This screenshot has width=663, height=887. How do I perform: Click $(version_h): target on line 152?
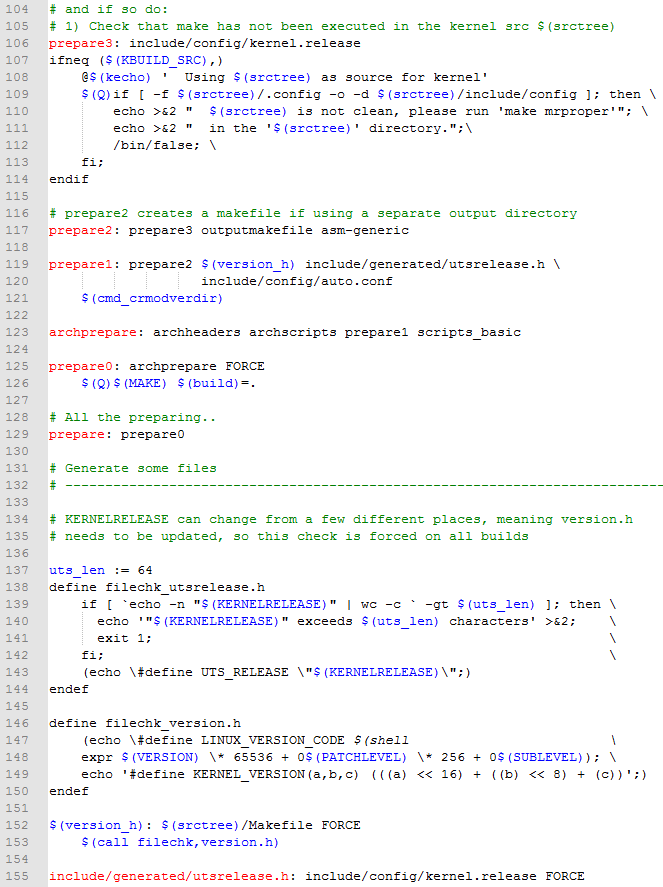[x=100, y=825]
